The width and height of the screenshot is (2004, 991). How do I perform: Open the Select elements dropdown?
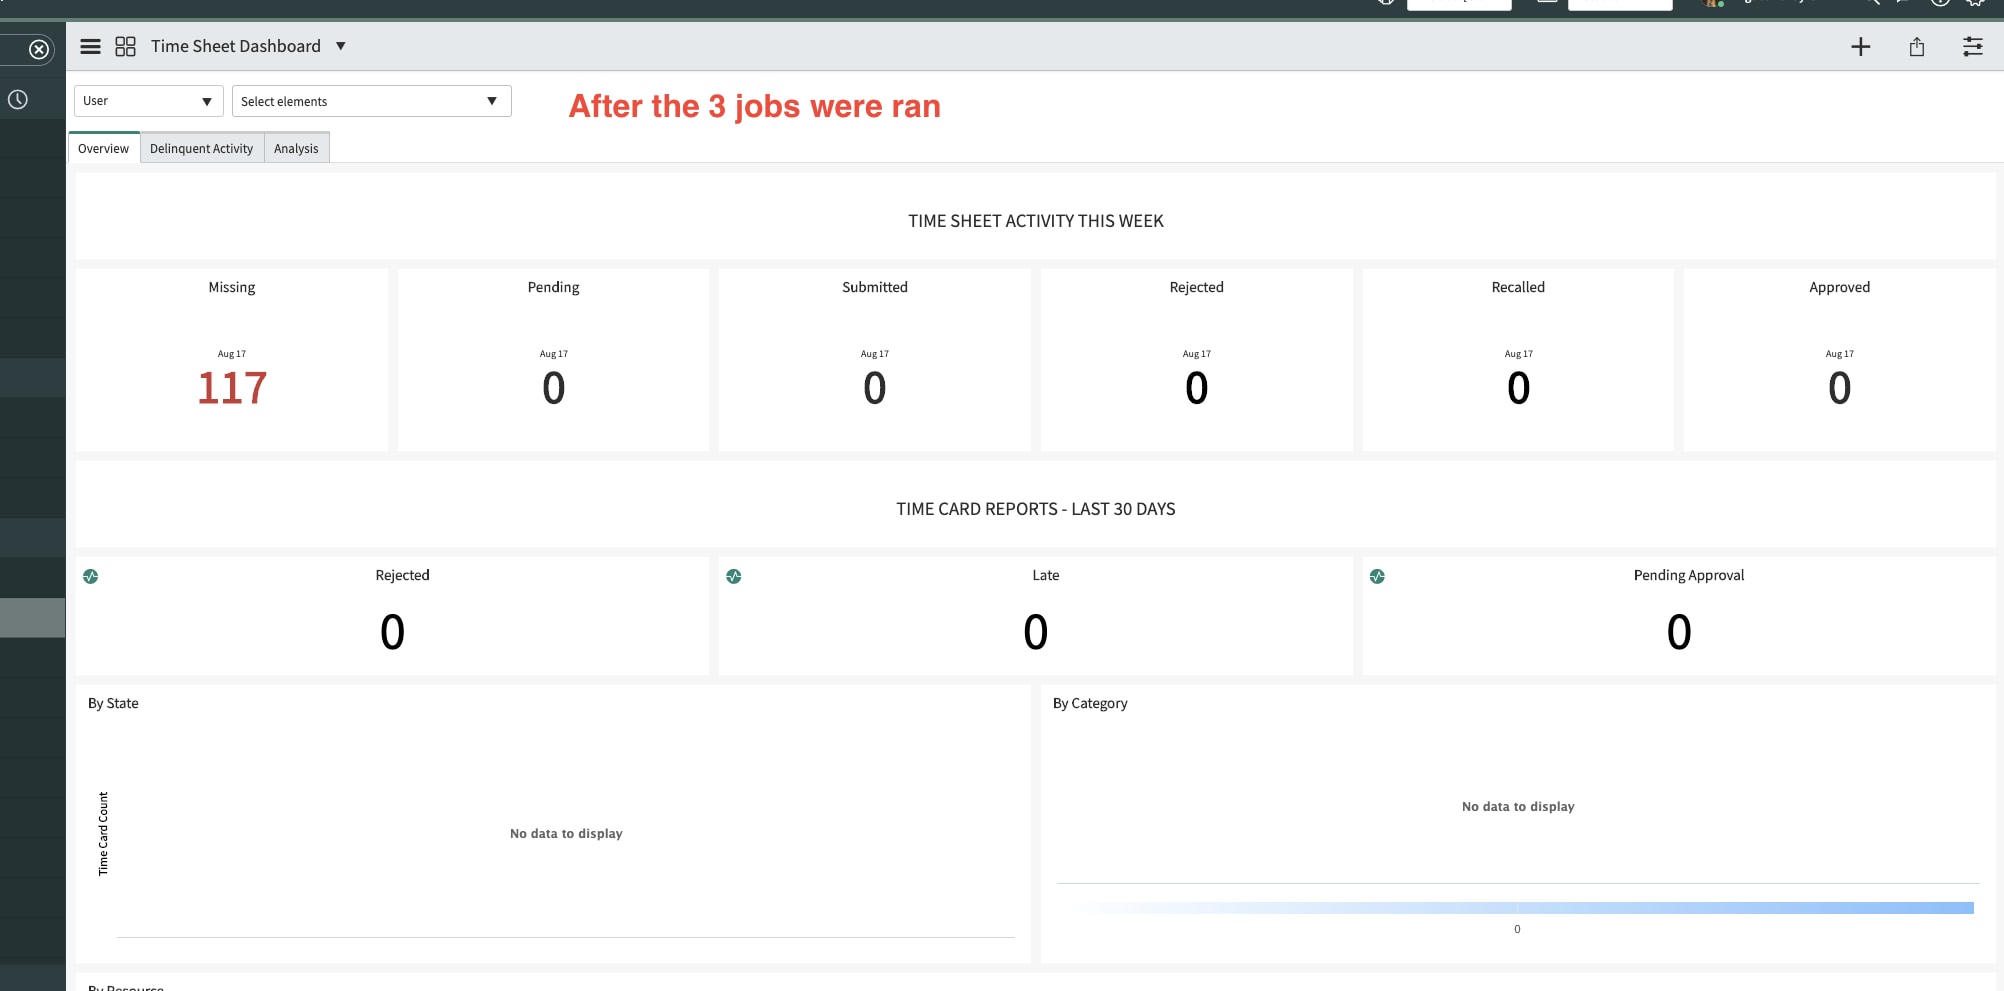[371, 100]
